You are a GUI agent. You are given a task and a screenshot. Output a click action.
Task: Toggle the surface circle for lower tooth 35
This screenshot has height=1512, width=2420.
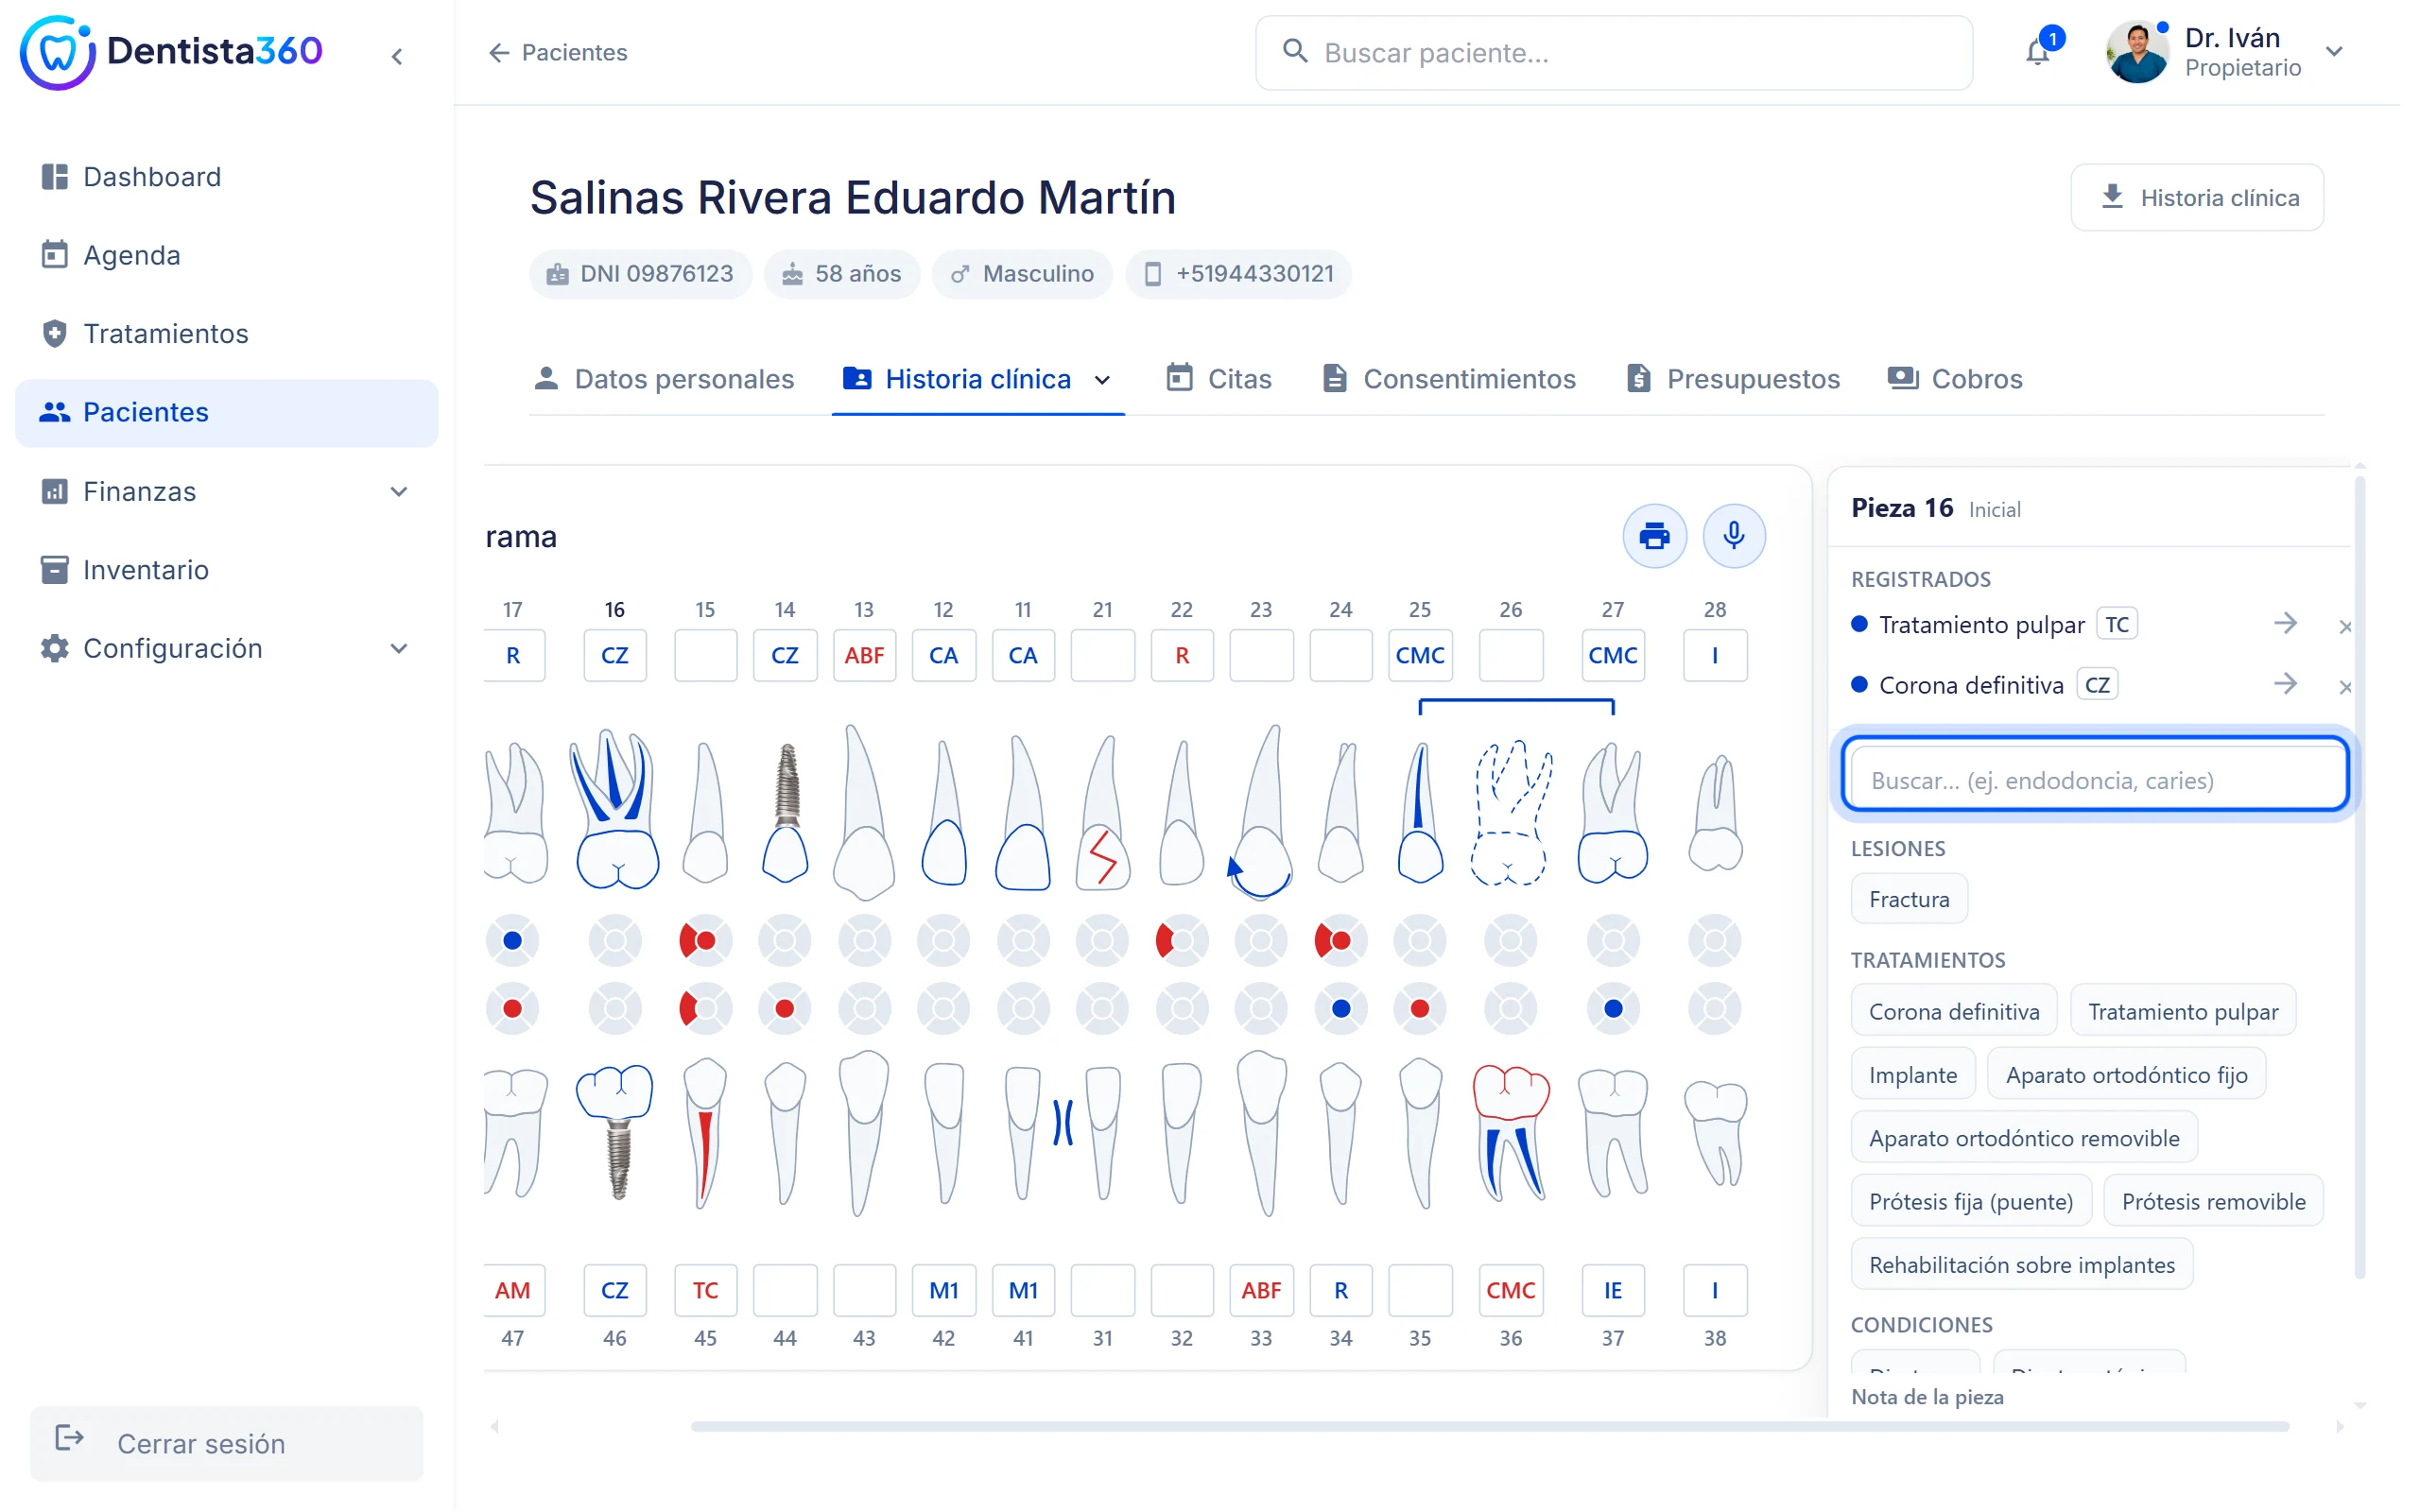tap(1420, 1009)
